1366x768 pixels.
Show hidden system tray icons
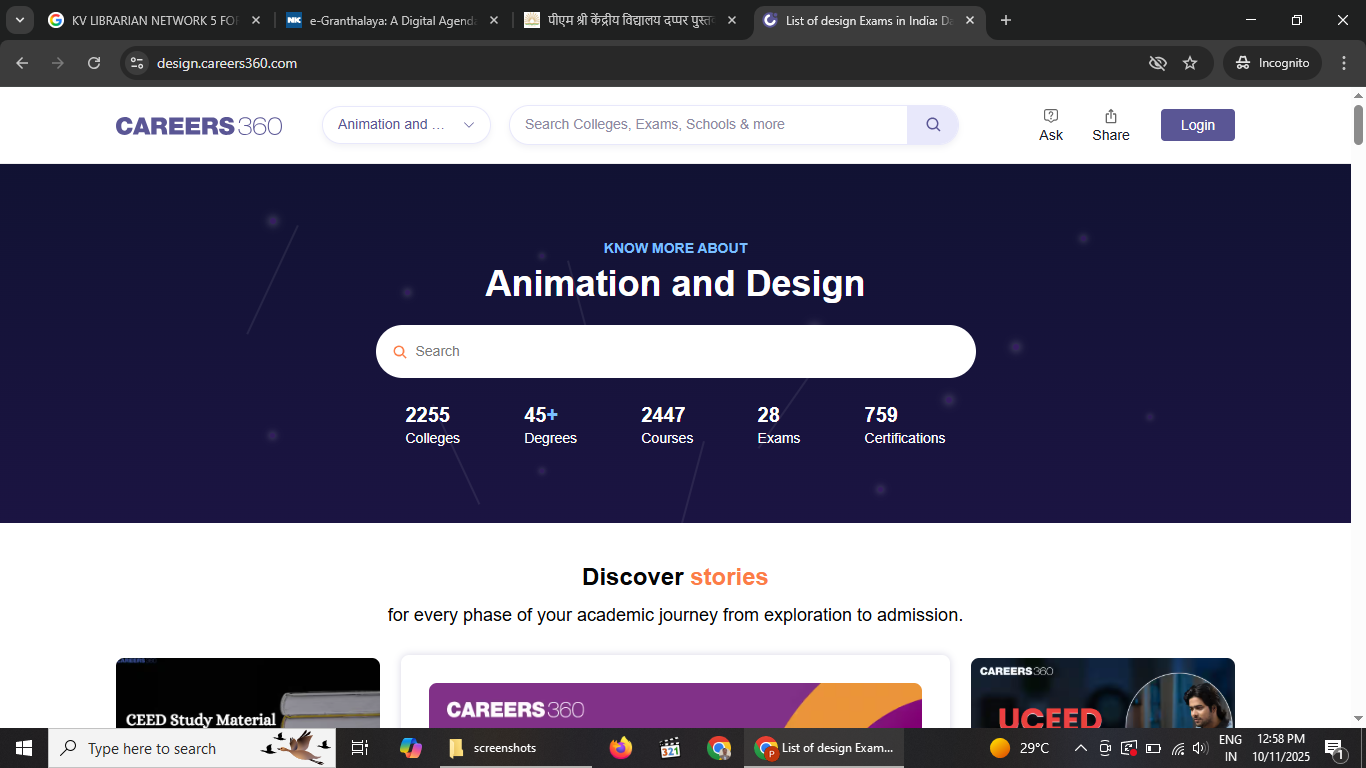click(1080, 748)
